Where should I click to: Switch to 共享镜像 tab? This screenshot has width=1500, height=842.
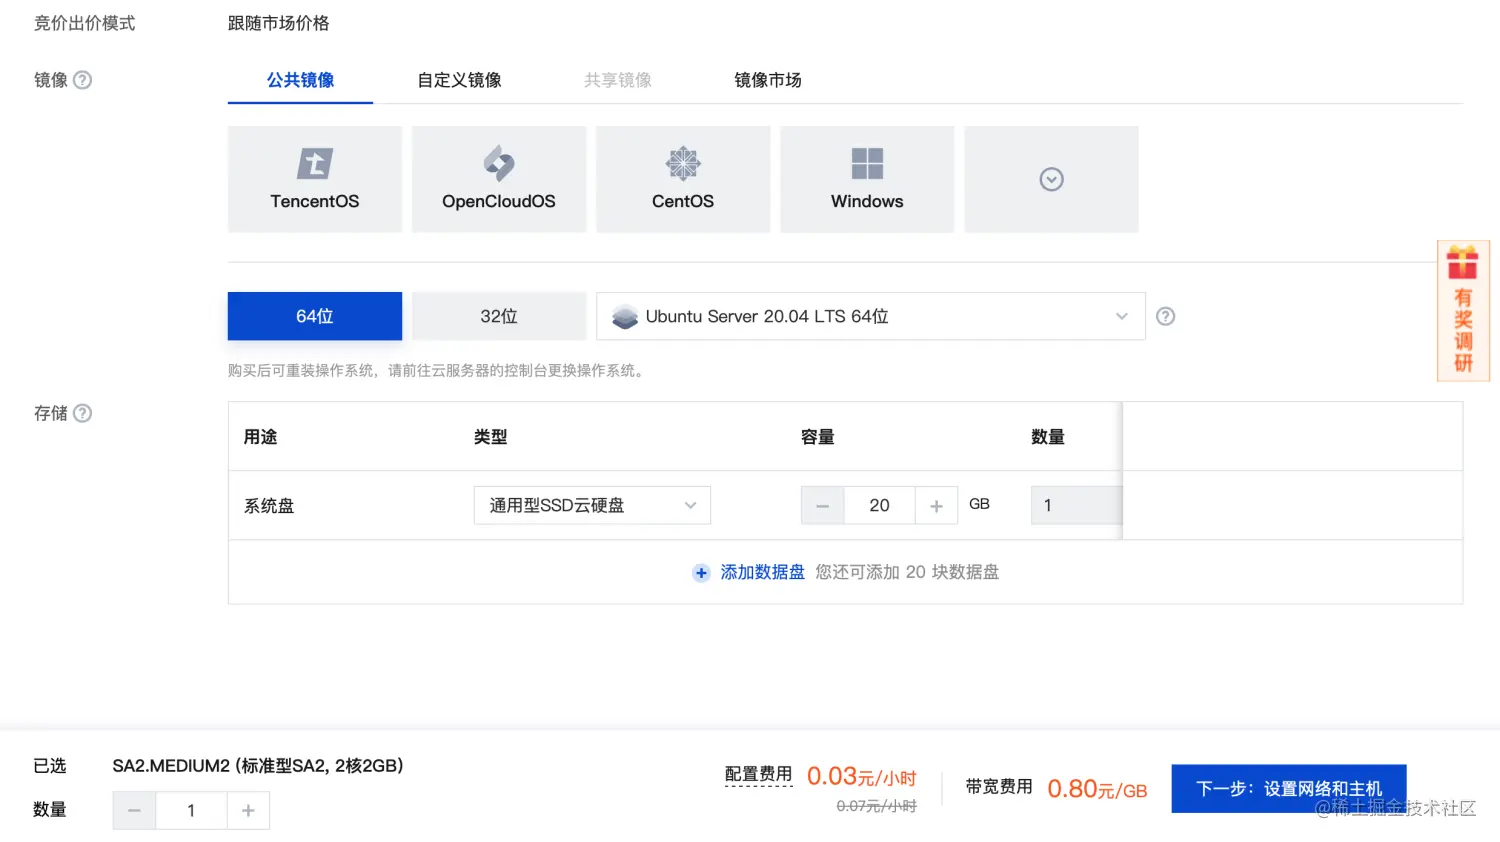pos(618,80)
